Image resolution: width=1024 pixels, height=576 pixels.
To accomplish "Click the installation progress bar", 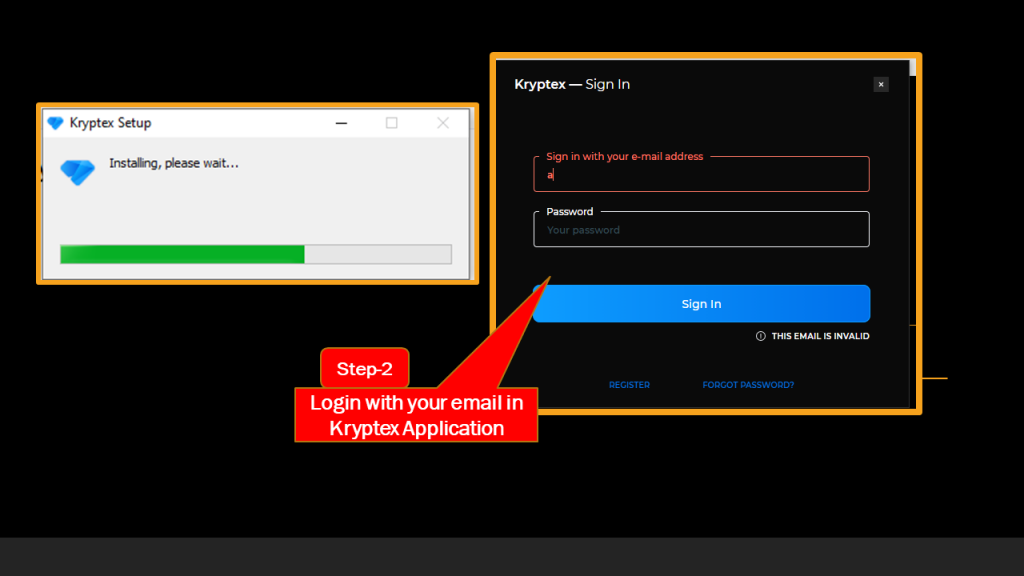I will point(256,254).
